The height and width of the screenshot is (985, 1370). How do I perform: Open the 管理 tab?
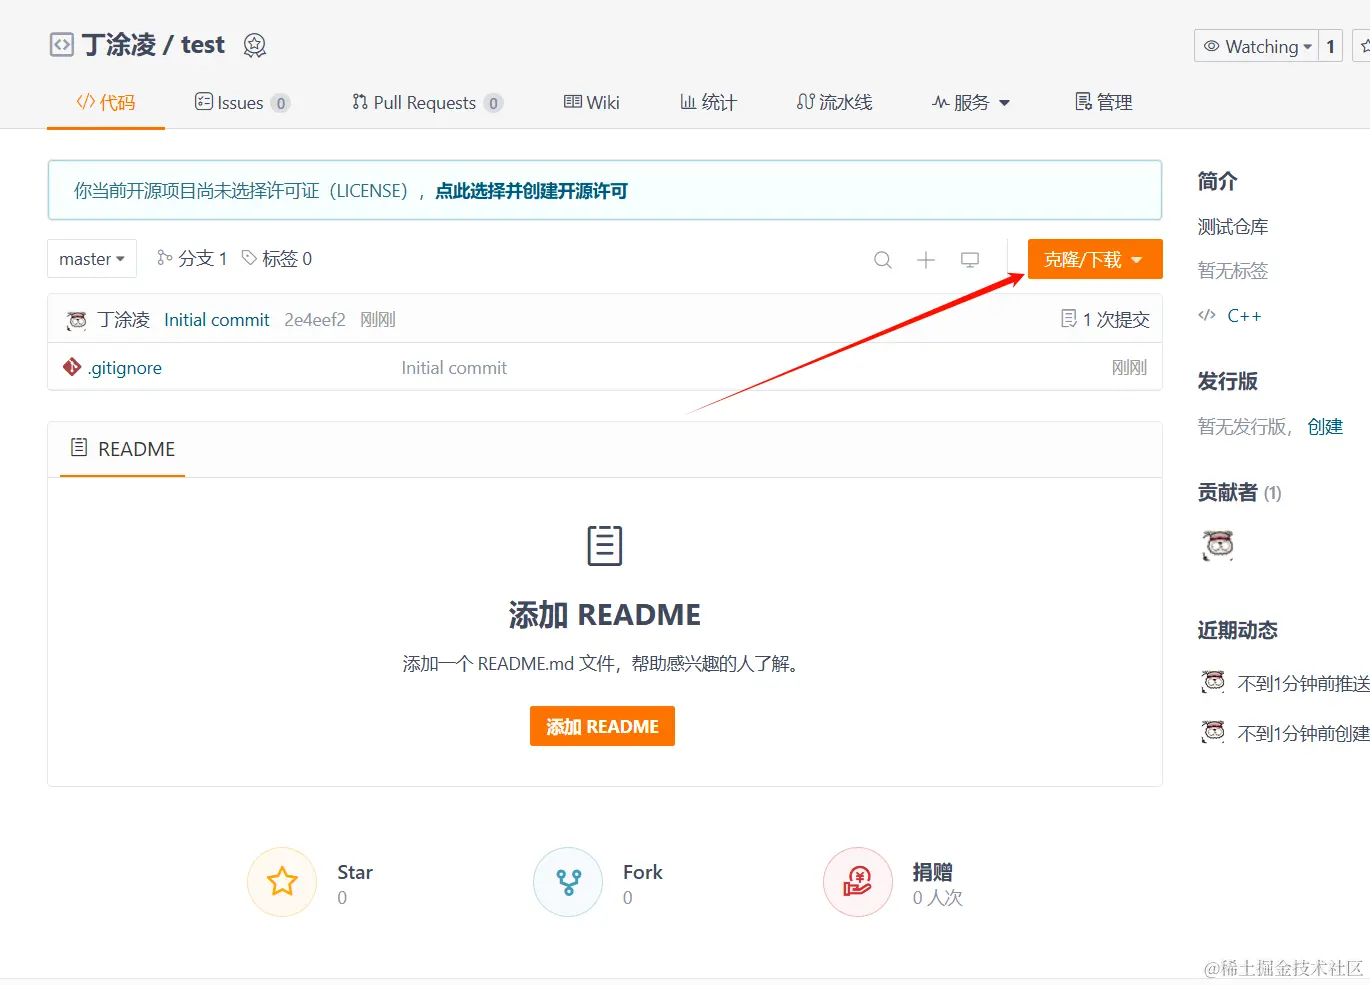coord(1103,102)
